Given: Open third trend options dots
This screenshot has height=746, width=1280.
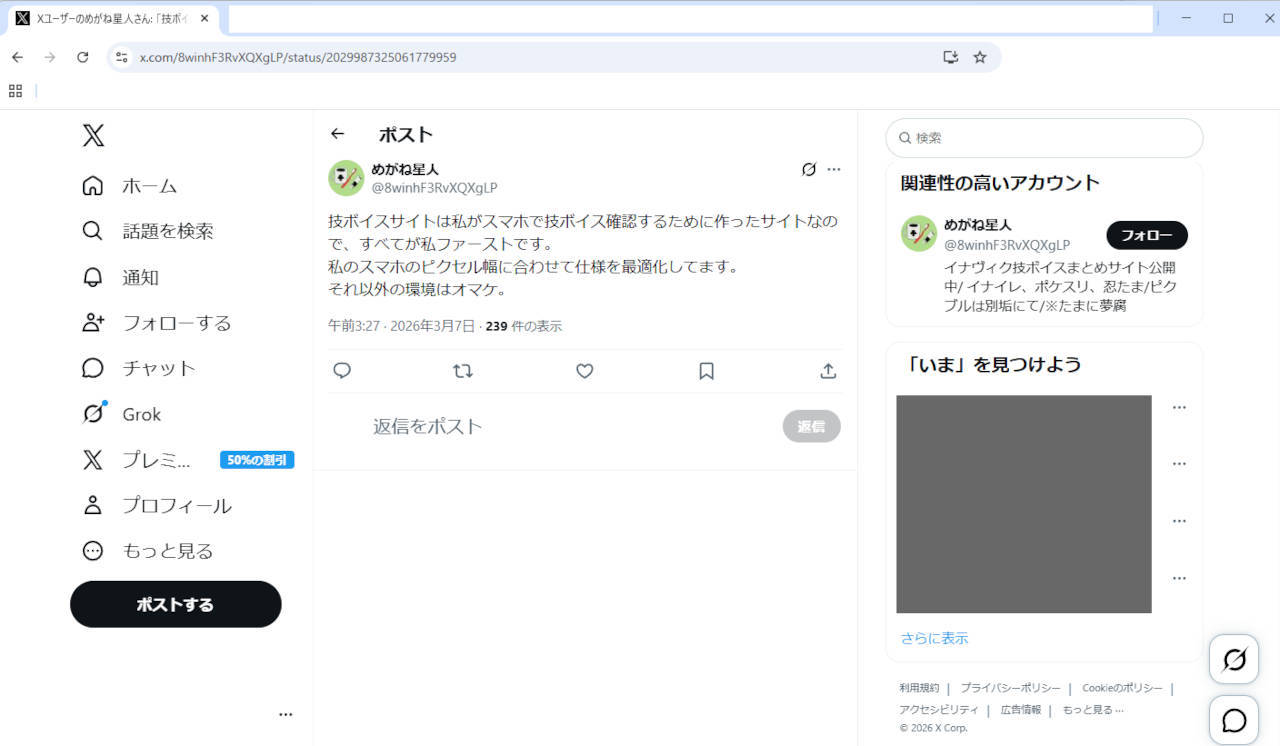Looking at the screenshot, I should 1179,521.
